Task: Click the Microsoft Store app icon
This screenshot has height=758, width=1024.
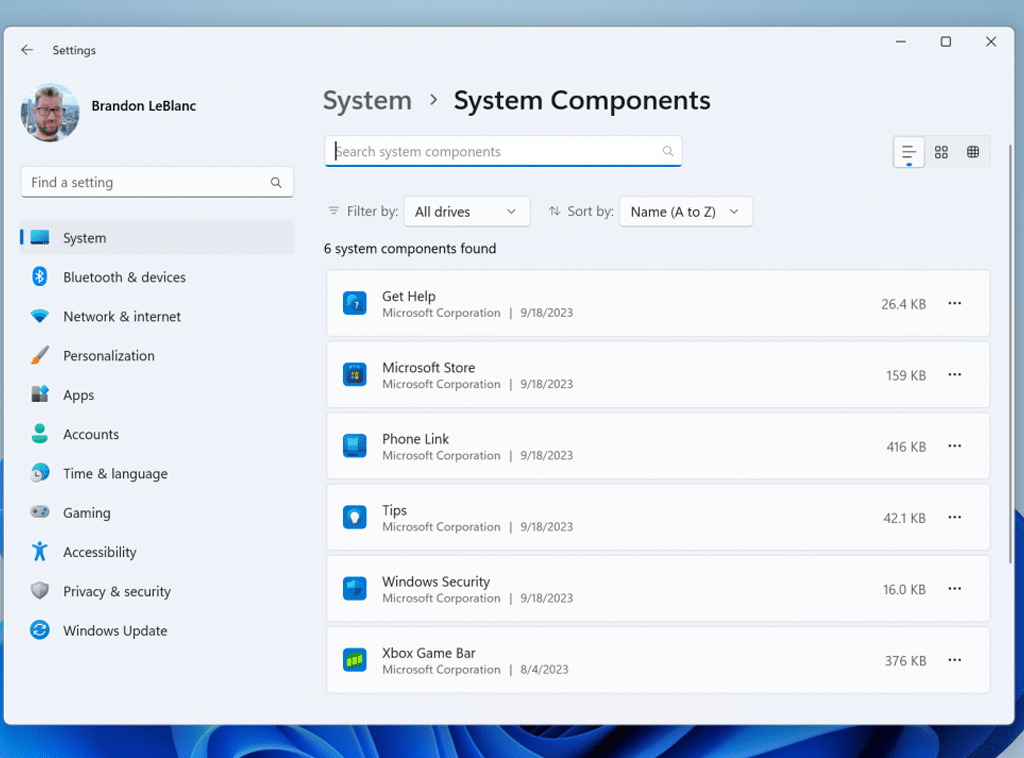Action: [354, 375]
